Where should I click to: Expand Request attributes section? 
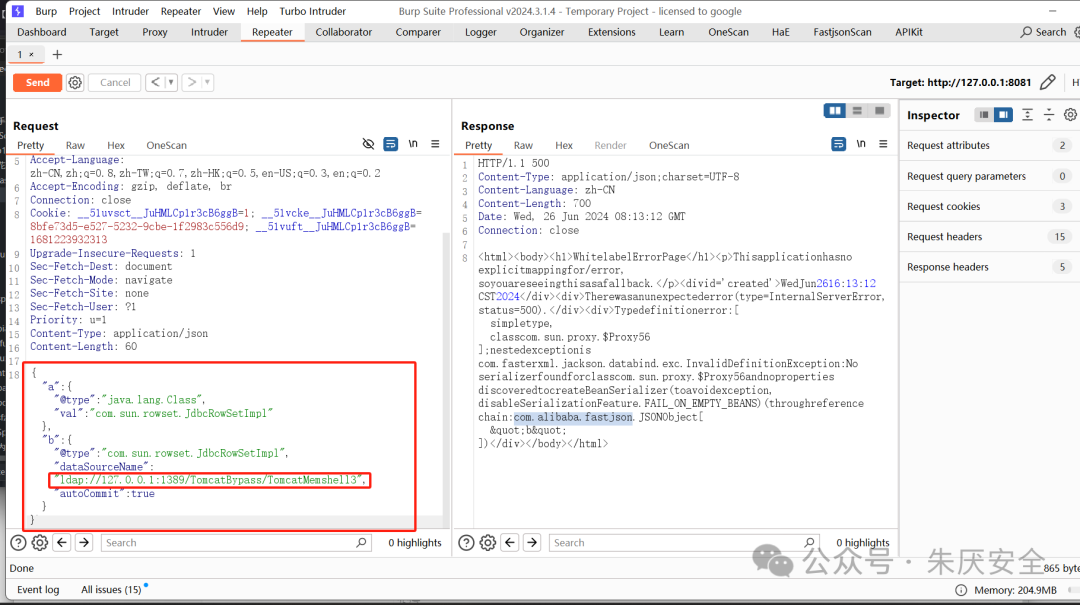(989, 145)
